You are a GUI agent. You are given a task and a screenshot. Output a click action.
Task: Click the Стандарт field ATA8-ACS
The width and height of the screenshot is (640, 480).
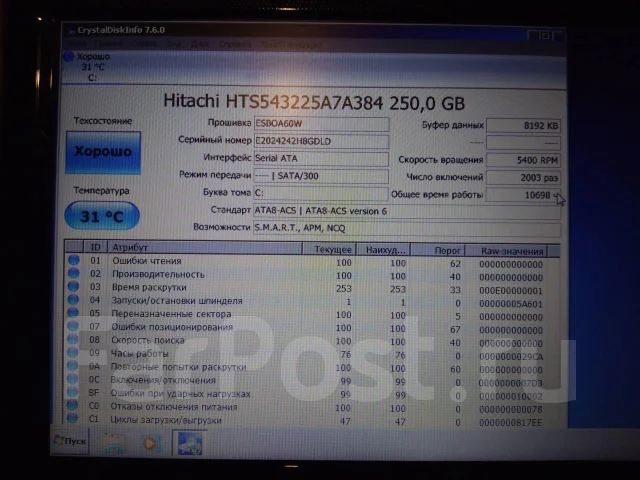407,211
